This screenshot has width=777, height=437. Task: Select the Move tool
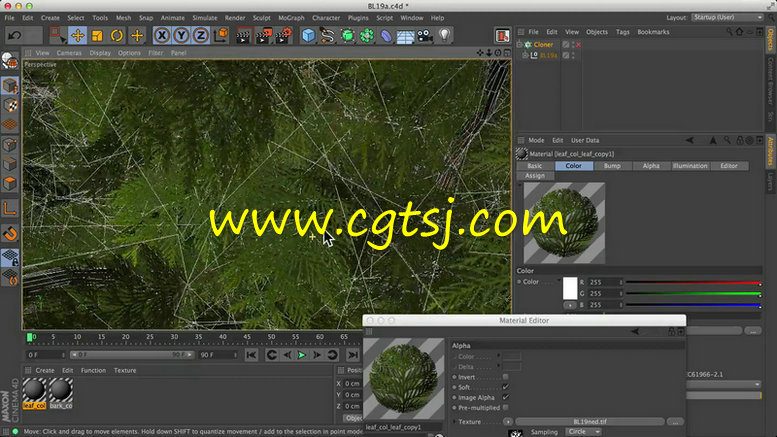pos(77,36)
